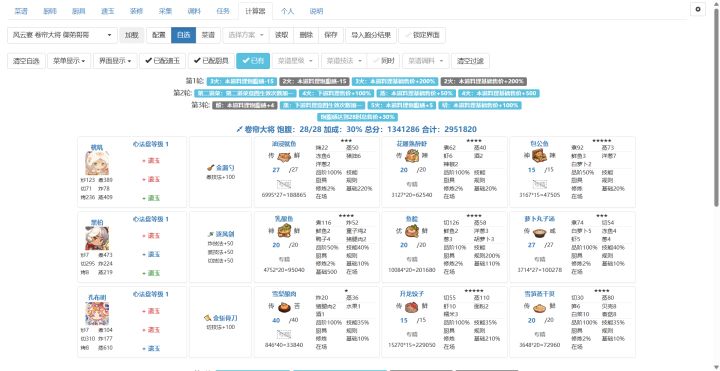The width and height of the screenshot is (720, 371).
Task: Click the 清空过滤 button
Action: click(x=471, y=61)
